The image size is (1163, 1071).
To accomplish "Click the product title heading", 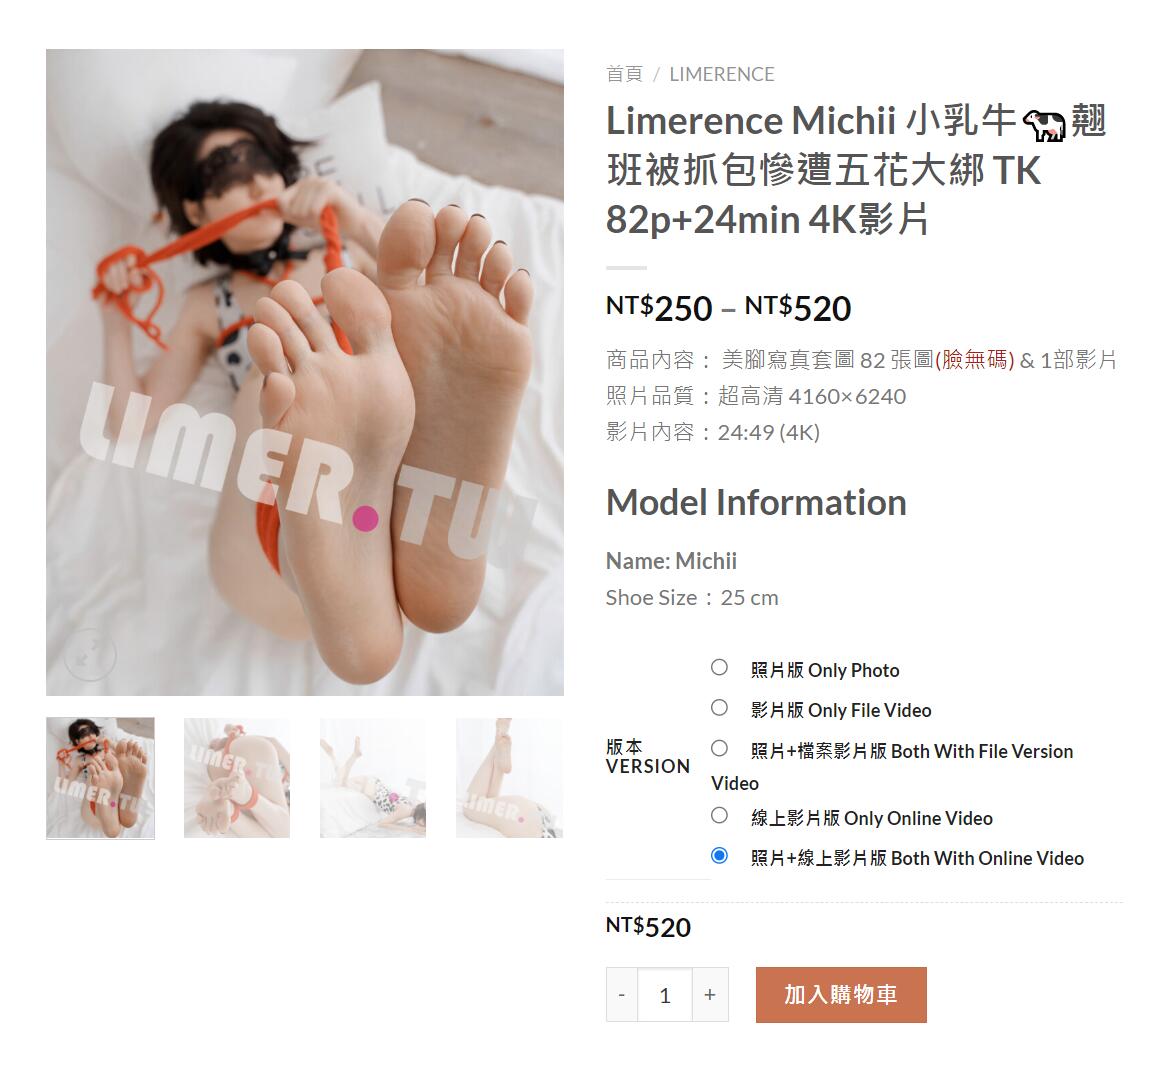I will coord(857,170).
